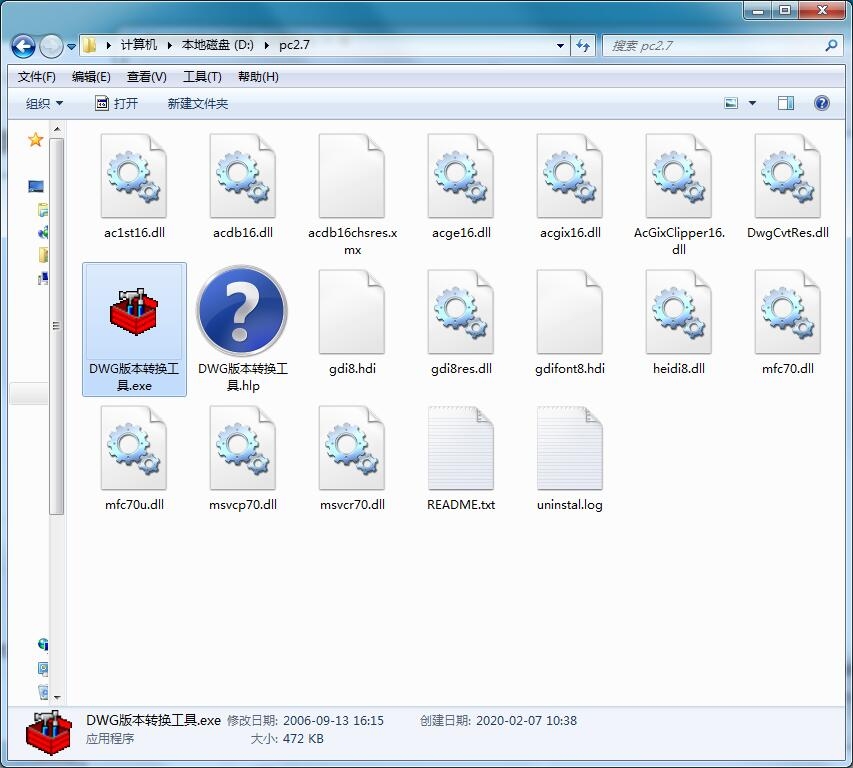Select the DWG版本转换工具.hlp help icon
This screenshot has height=768, width=853.
242,311
